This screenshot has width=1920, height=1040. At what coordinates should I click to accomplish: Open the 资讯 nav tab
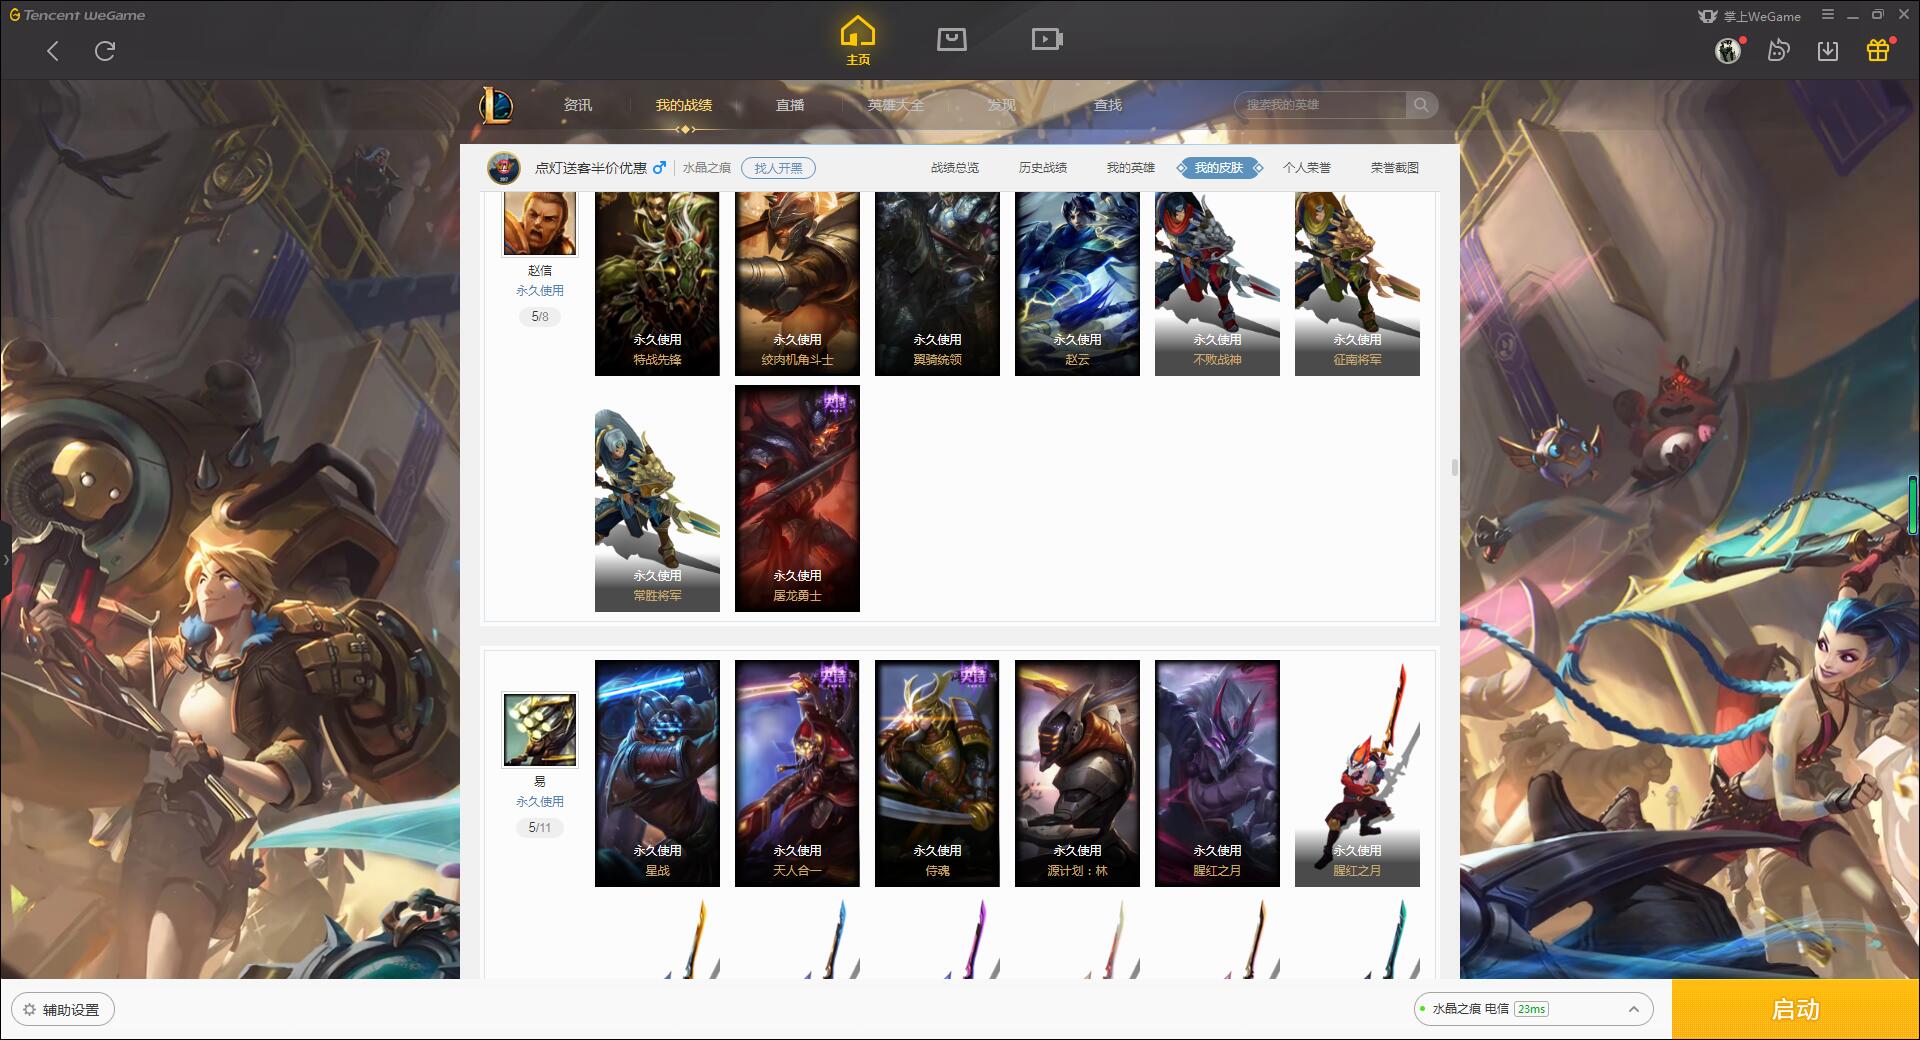pos(578,105)
